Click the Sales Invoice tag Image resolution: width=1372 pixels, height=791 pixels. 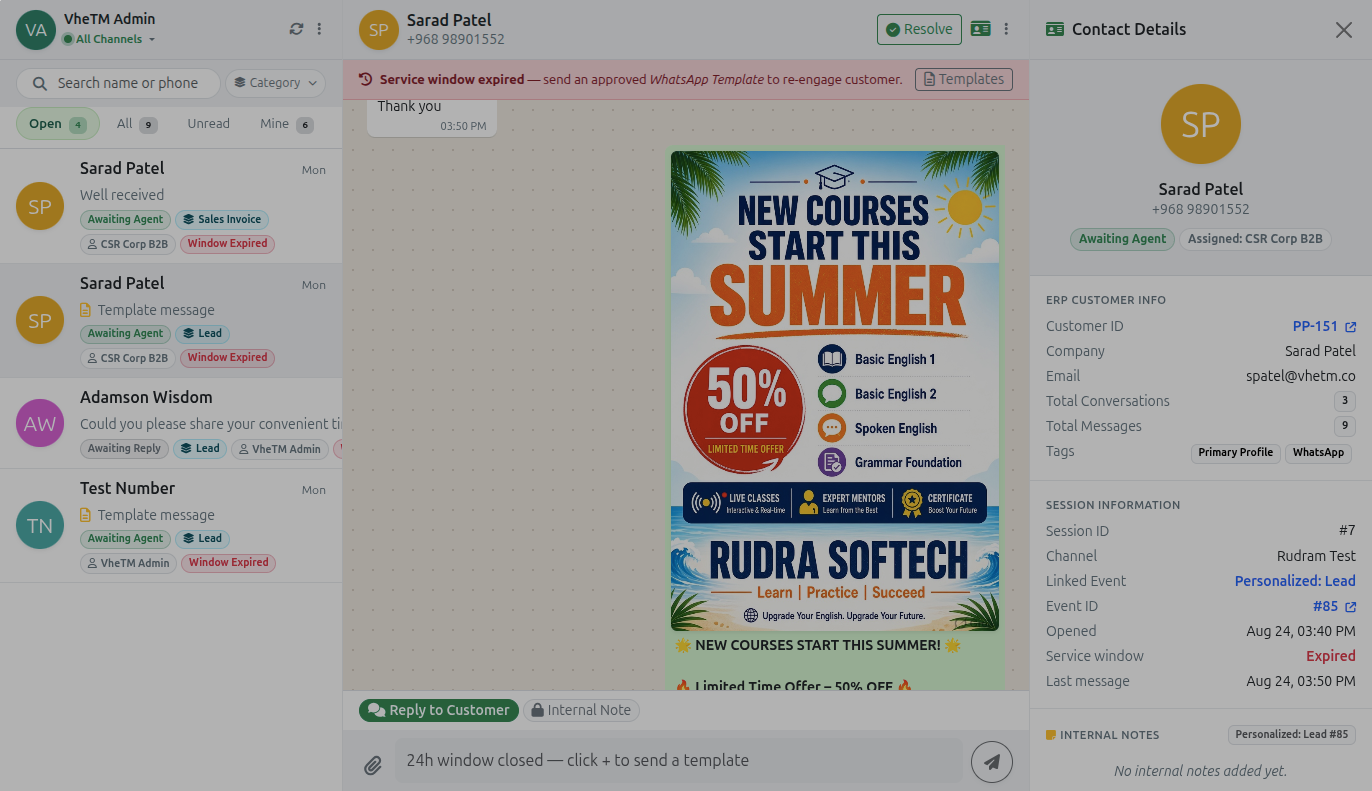point(222,220)
